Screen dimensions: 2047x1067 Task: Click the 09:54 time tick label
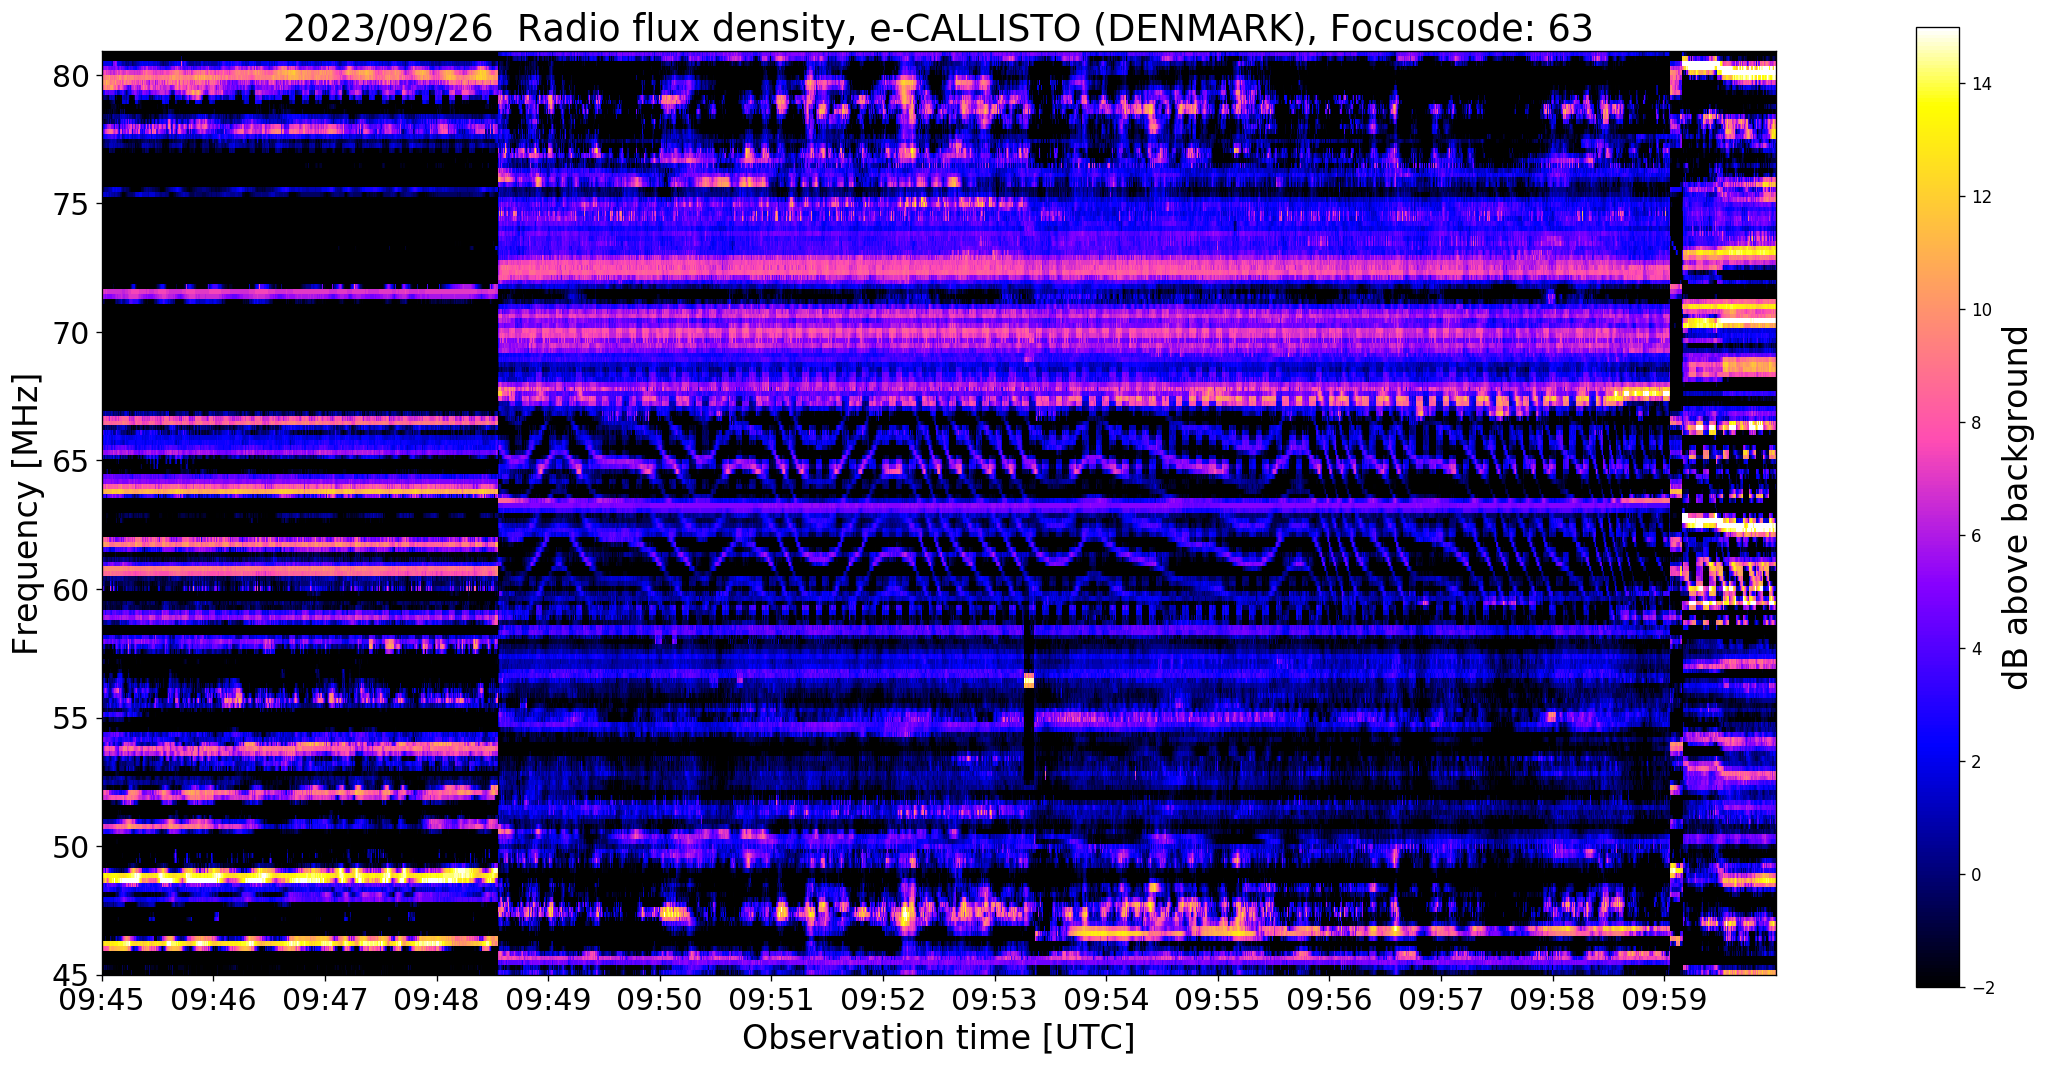(1106, 999)
